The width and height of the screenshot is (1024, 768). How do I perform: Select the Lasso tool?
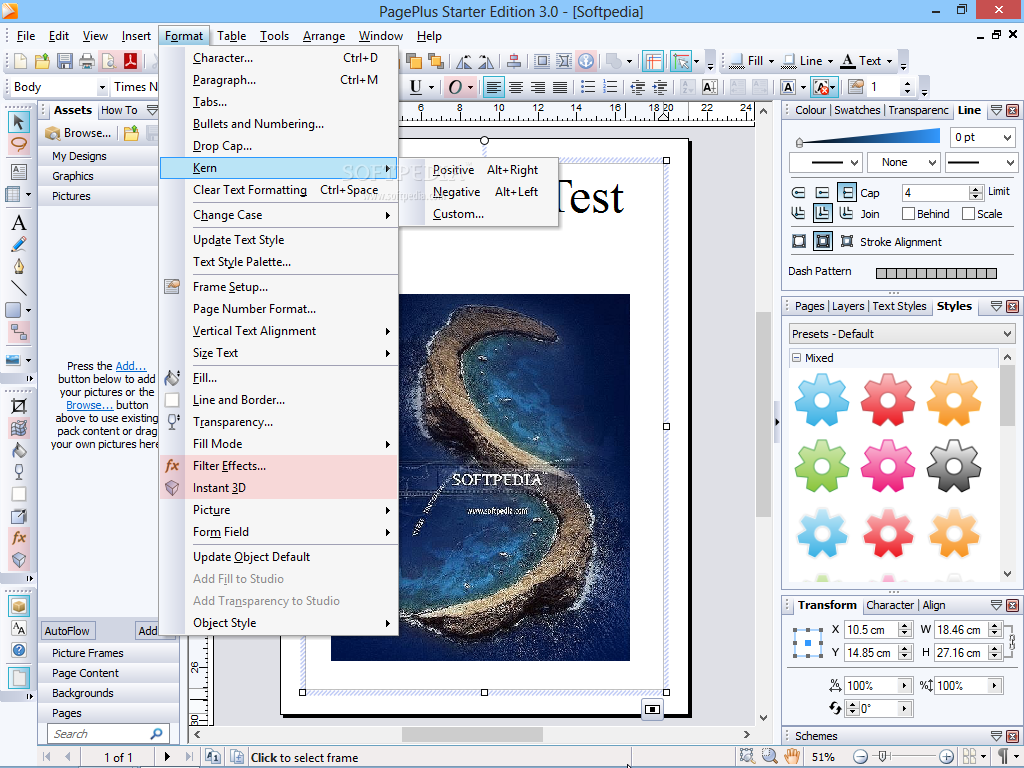point(18,144)
